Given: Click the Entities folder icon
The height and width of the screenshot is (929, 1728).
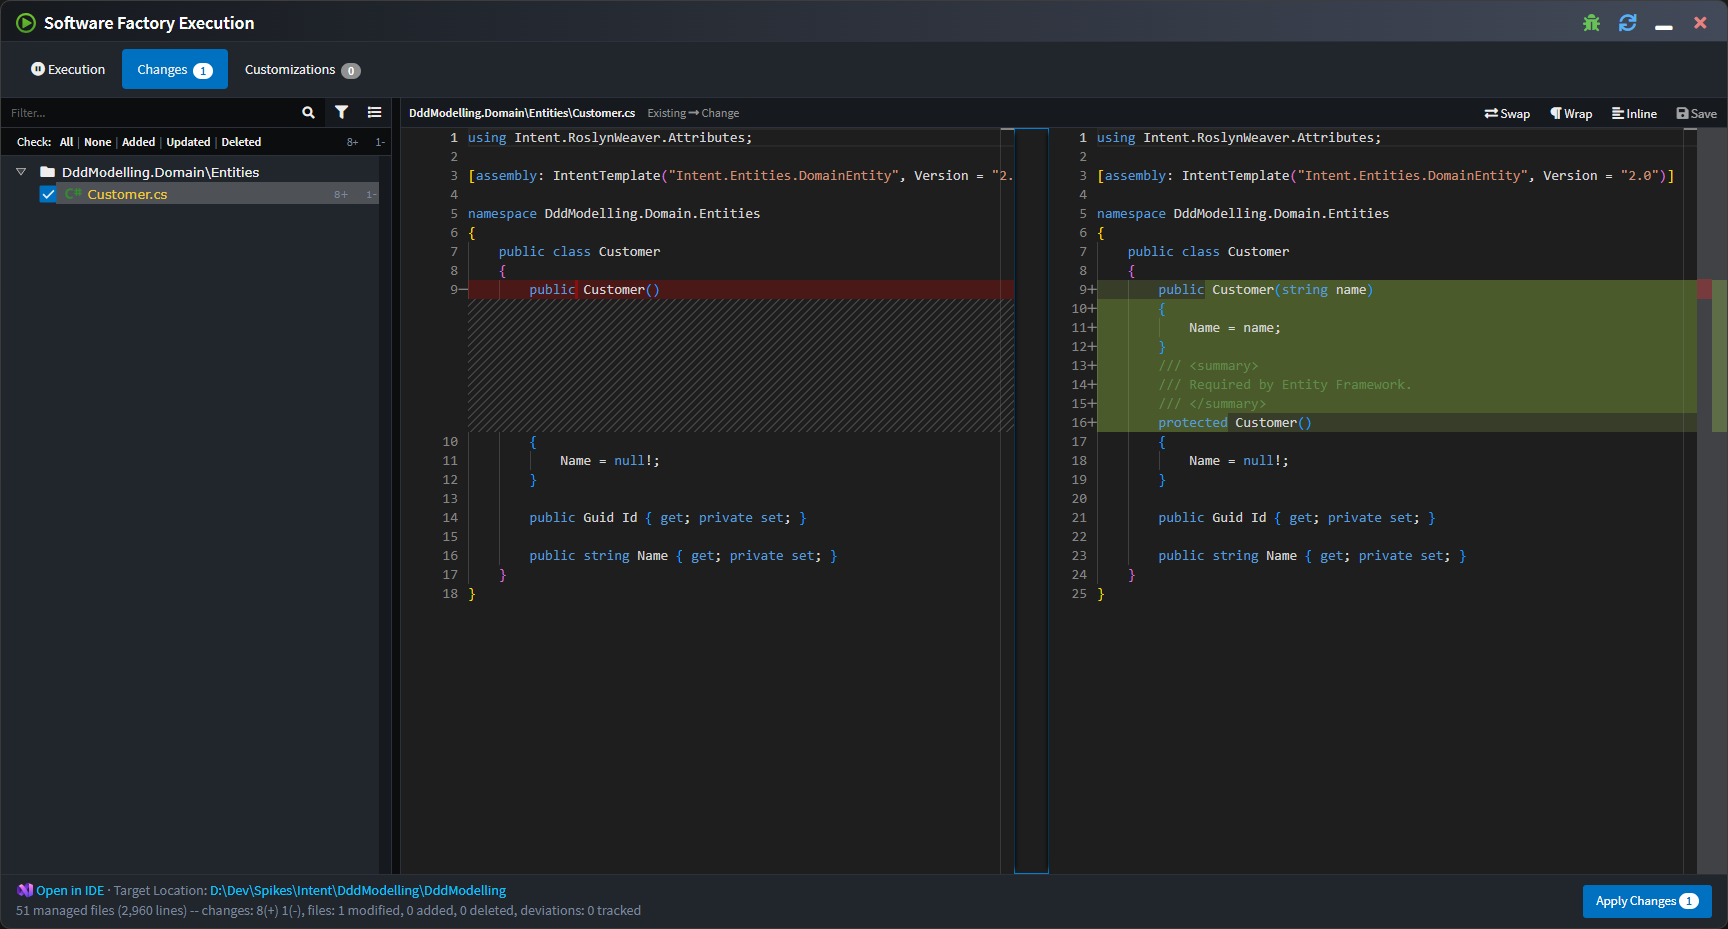Looking at the screenshot, I should (x=47, y=172).
